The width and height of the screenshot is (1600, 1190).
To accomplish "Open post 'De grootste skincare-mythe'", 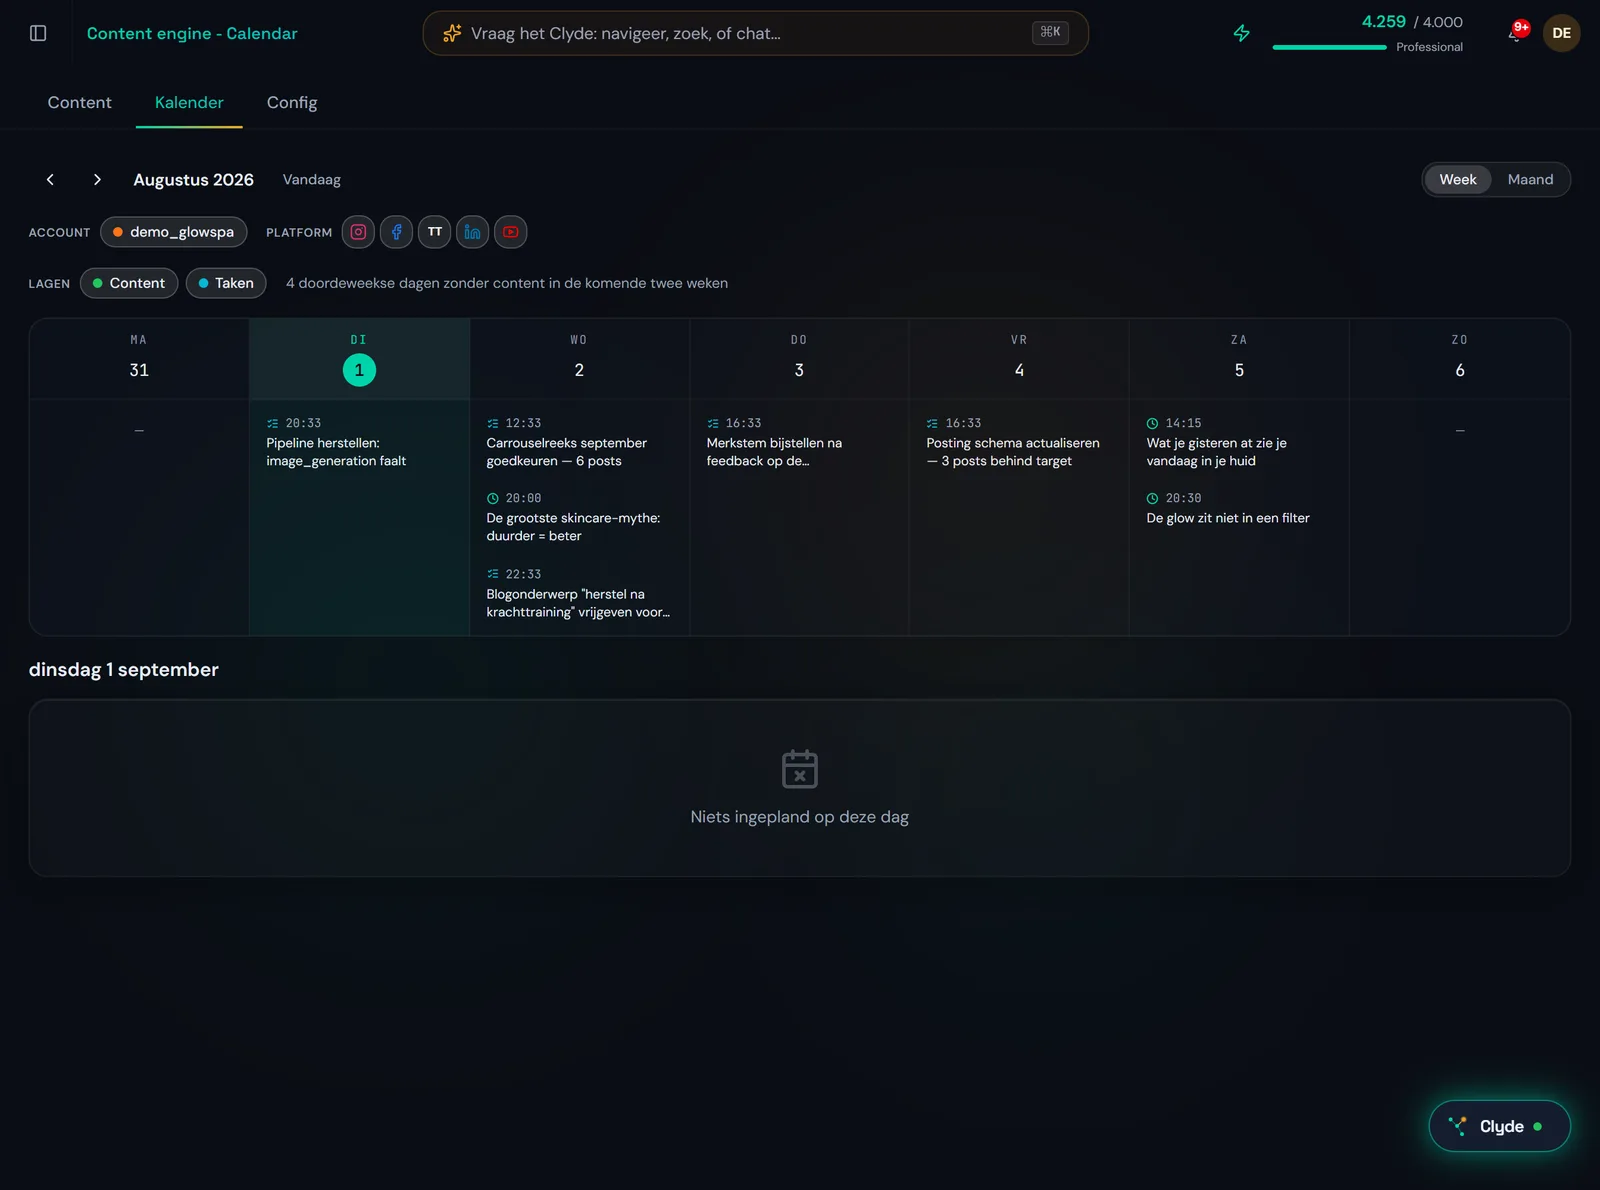I will tap(579, 517).
